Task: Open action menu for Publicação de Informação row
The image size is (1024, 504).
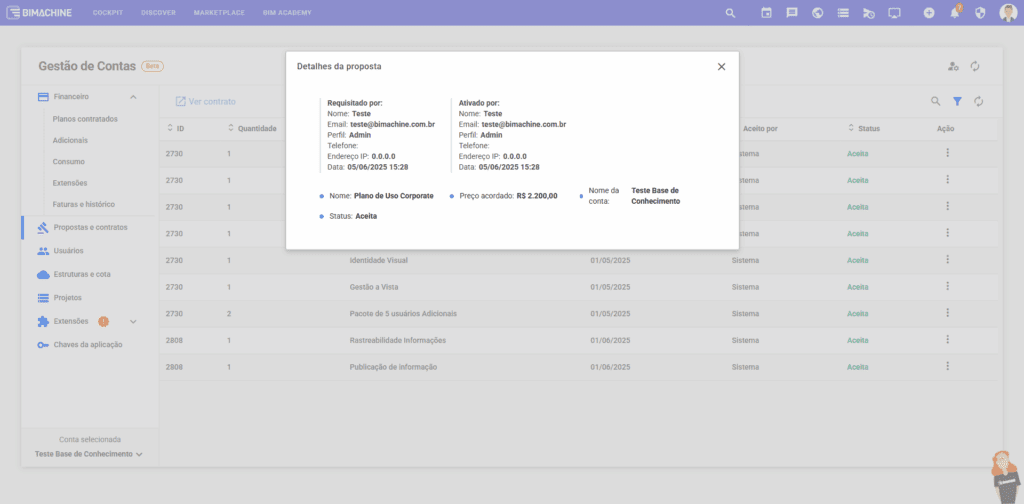Action: click(947, 367)
